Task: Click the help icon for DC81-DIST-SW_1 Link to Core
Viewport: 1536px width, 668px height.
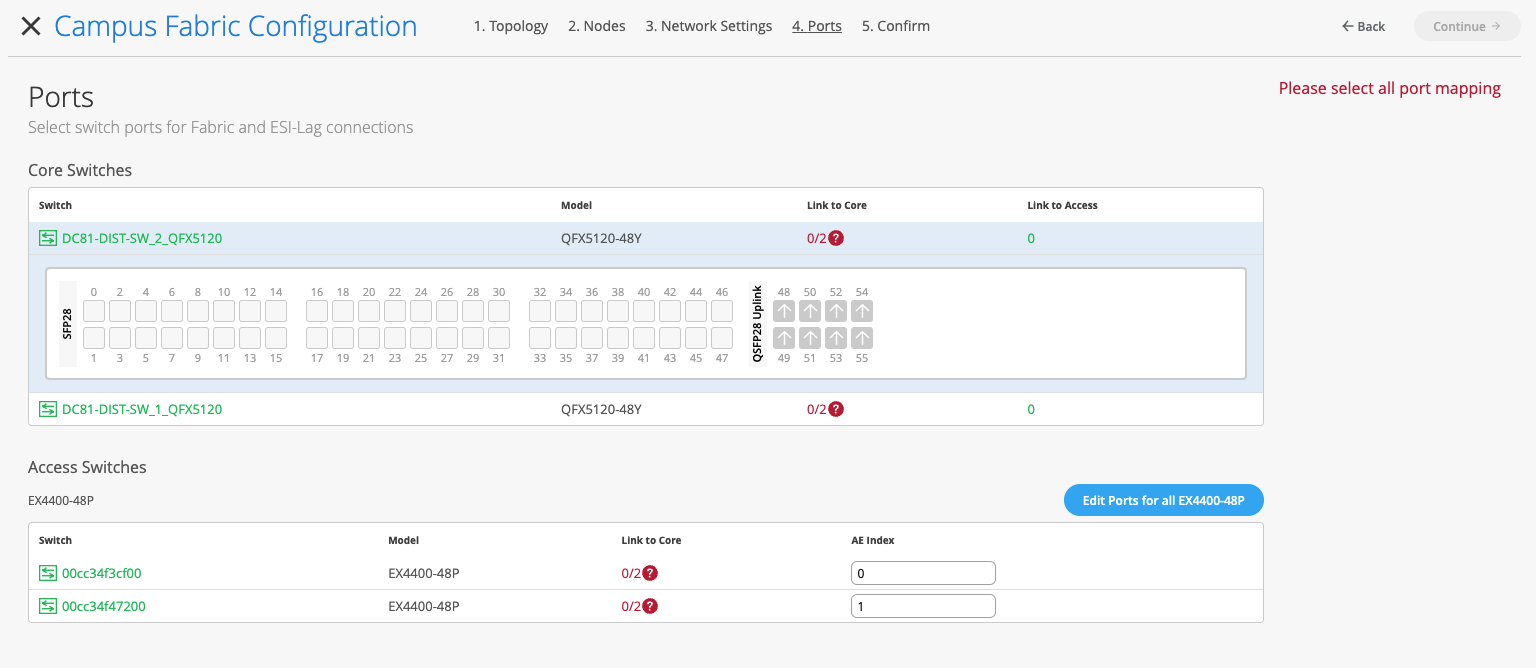Action: 836,409
